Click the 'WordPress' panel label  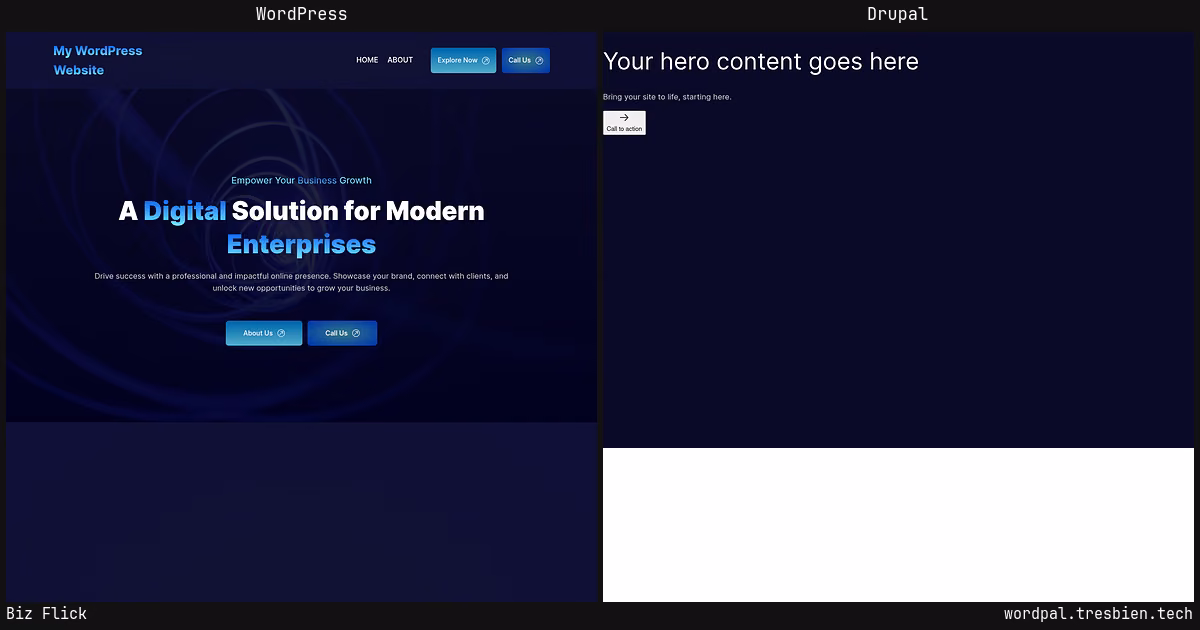[301, 14]
